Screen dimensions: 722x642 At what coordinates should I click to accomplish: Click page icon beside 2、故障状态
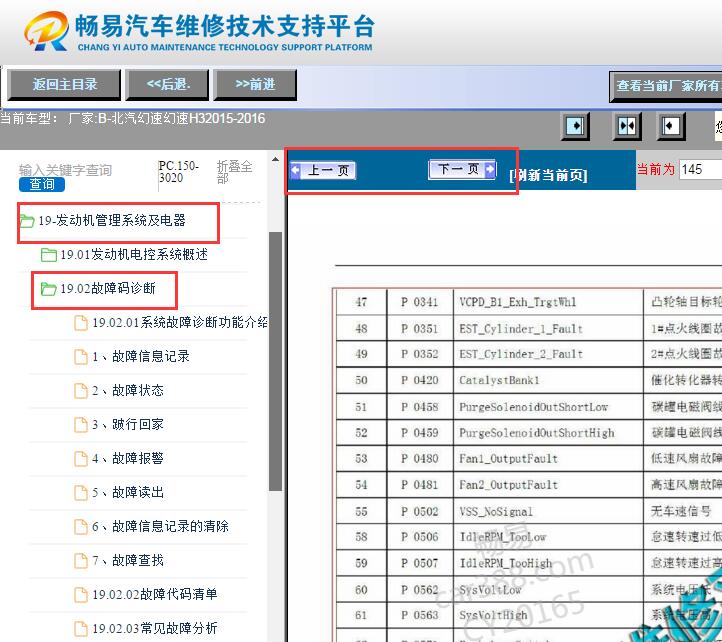(81, 391)
